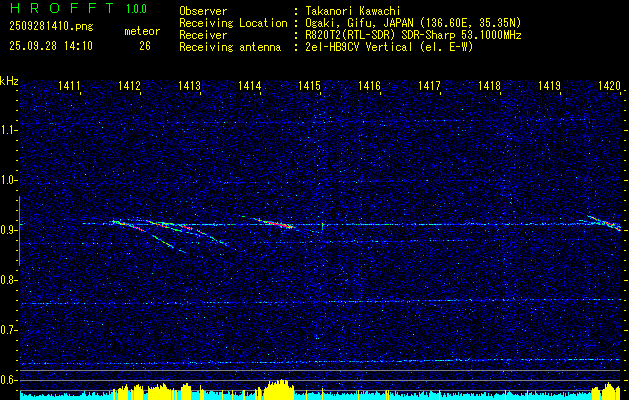Viewport: 629px width, 400px height.
Task: Click the yellow signal level peak below 1414
Action: coord(277,389)
